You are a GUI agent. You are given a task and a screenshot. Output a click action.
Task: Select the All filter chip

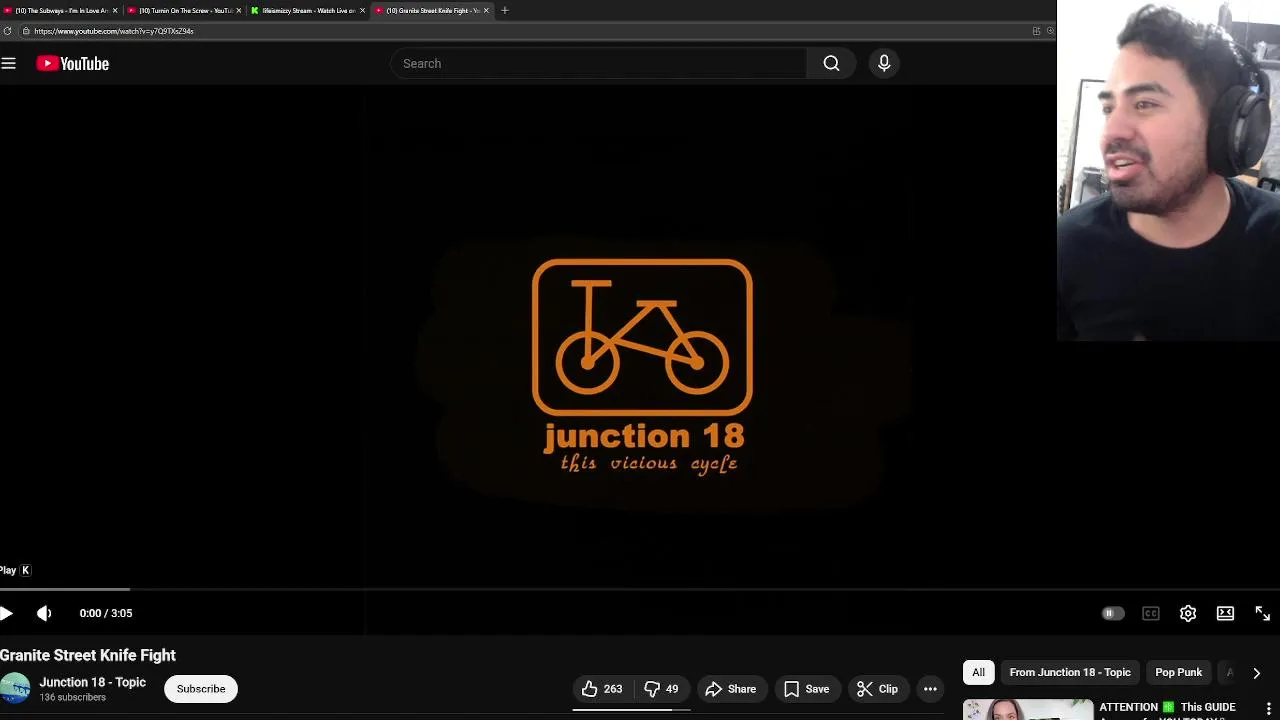[x=979, y=672]
